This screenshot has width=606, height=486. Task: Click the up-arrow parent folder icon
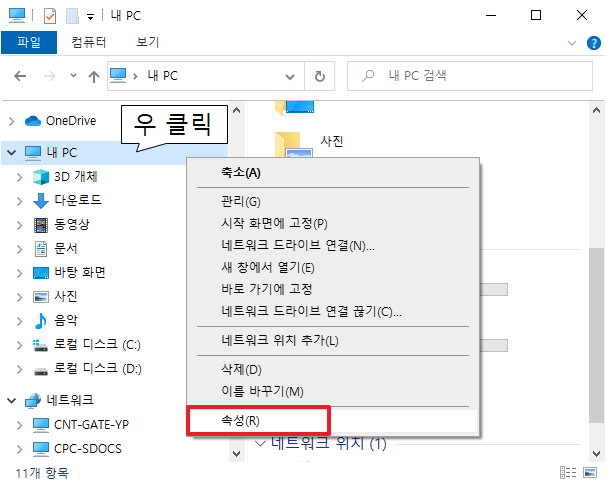coord(93,76)
